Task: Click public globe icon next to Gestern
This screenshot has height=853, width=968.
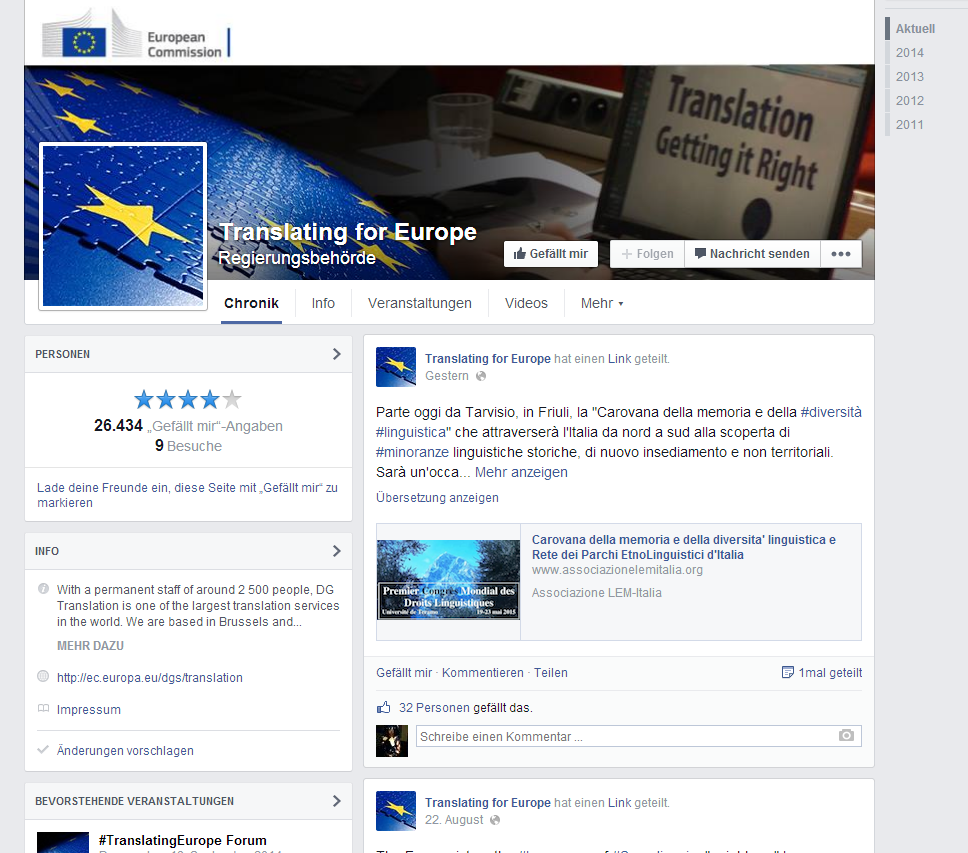Action: click(481, 376)
